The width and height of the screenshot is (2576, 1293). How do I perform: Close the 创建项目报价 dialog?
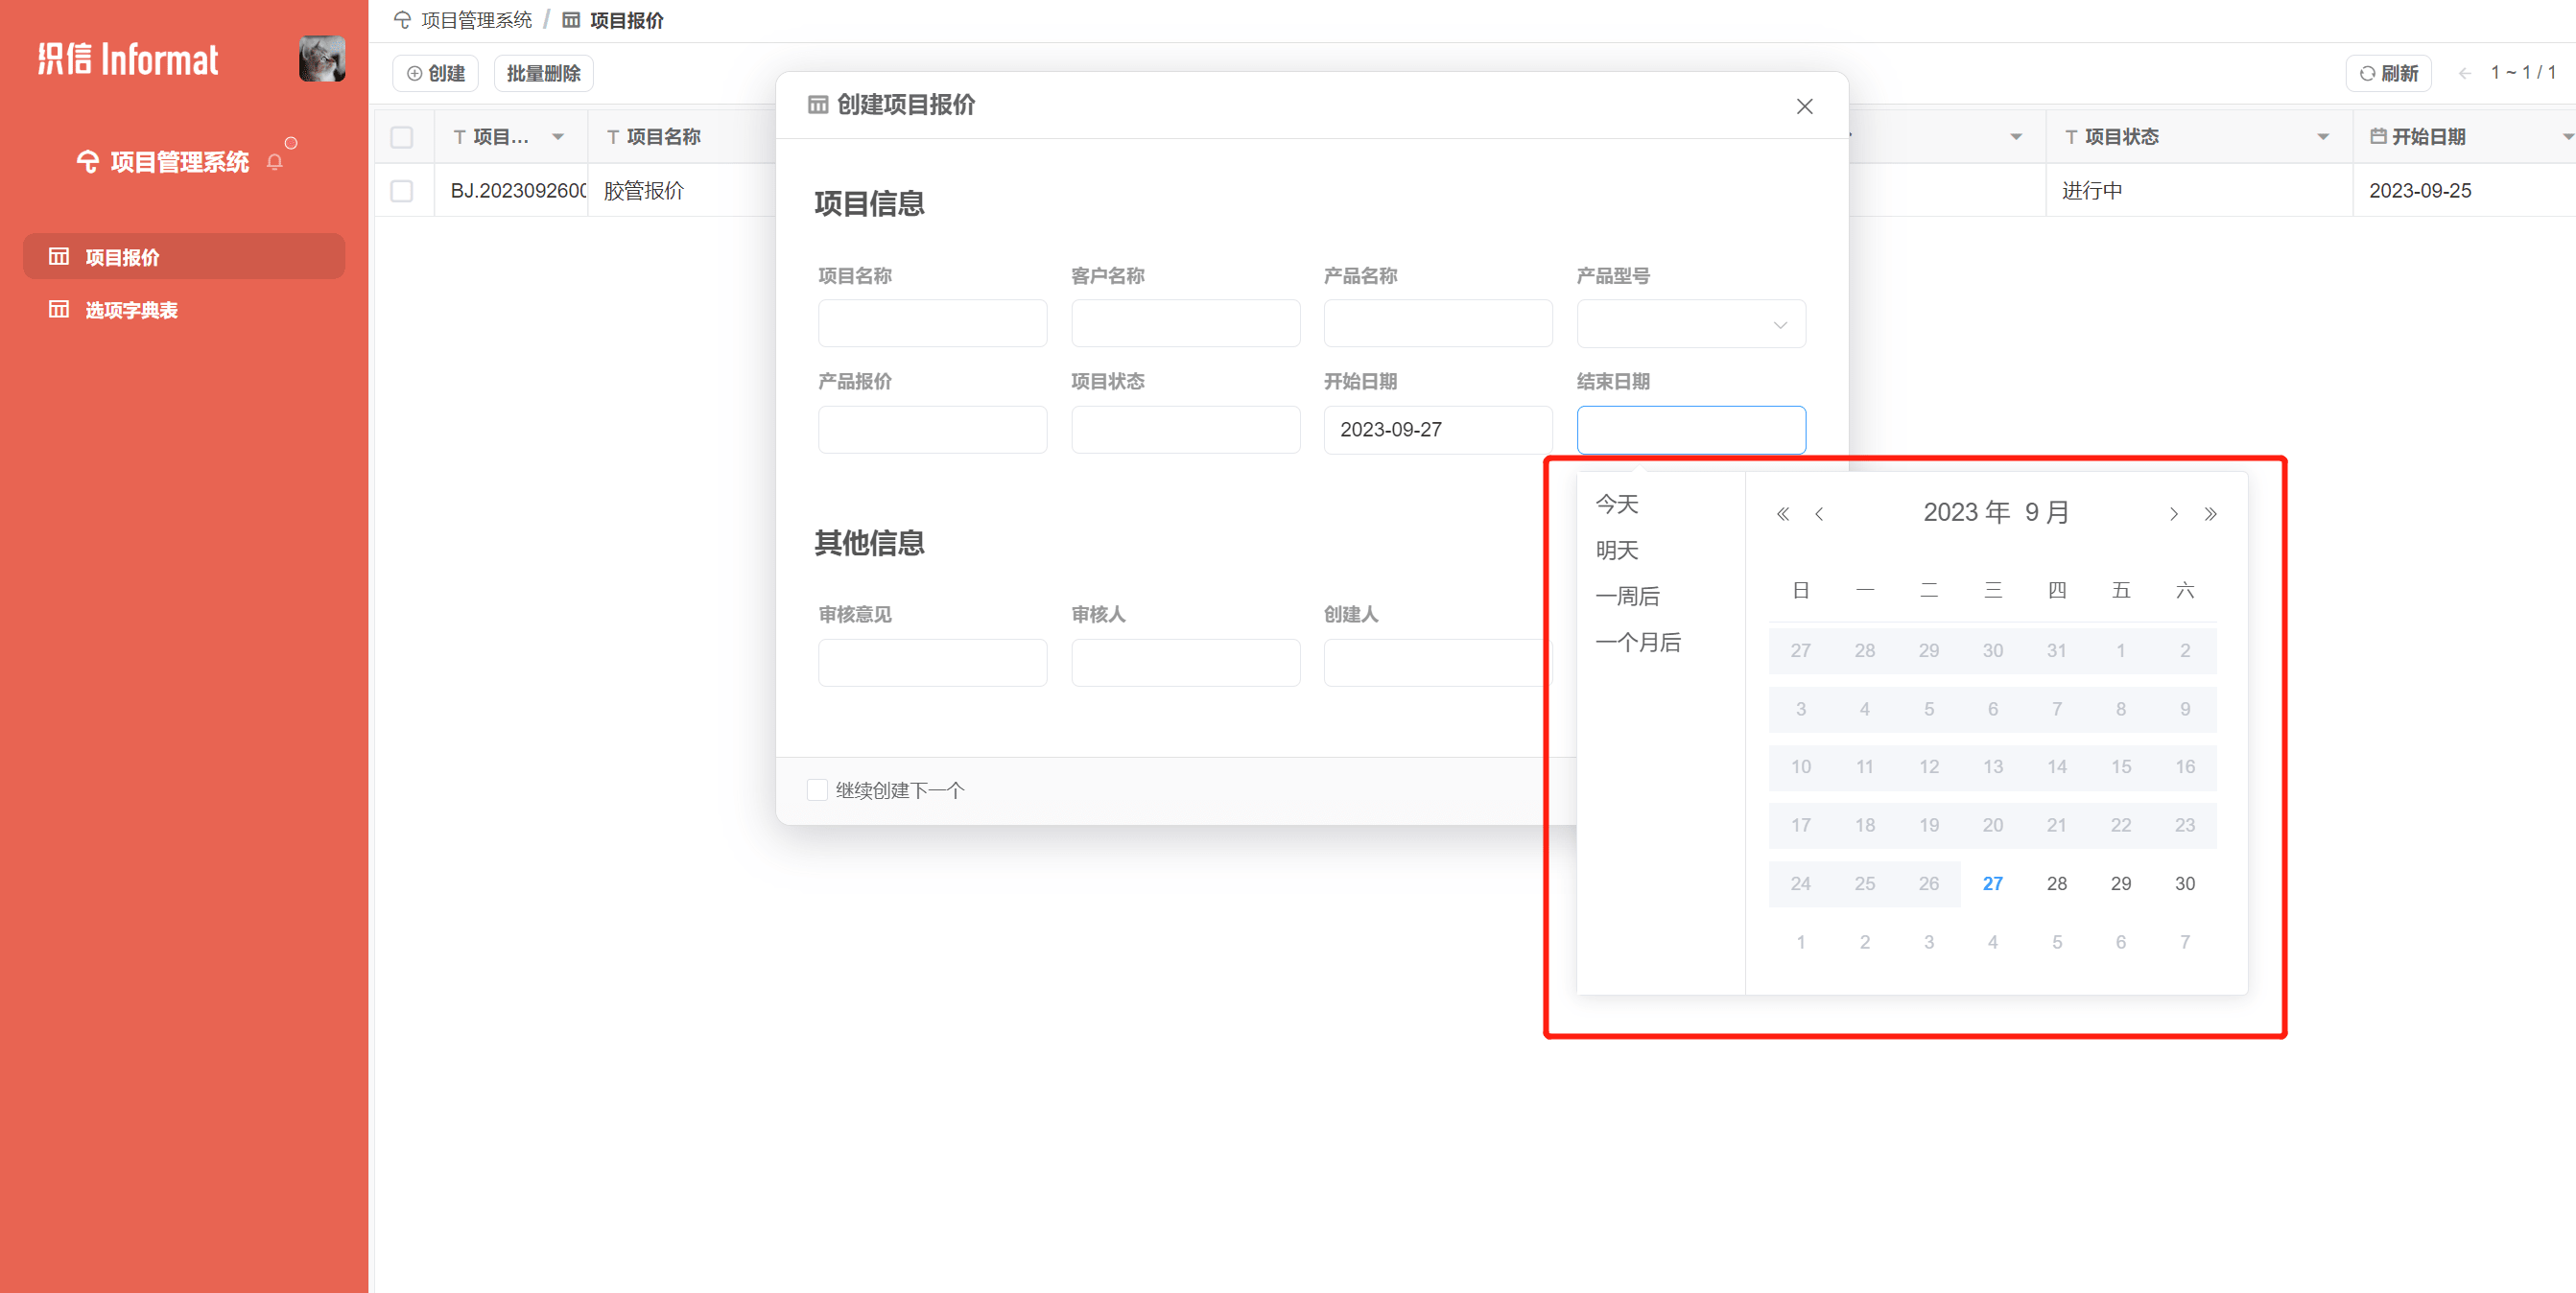click(1804, 106)
